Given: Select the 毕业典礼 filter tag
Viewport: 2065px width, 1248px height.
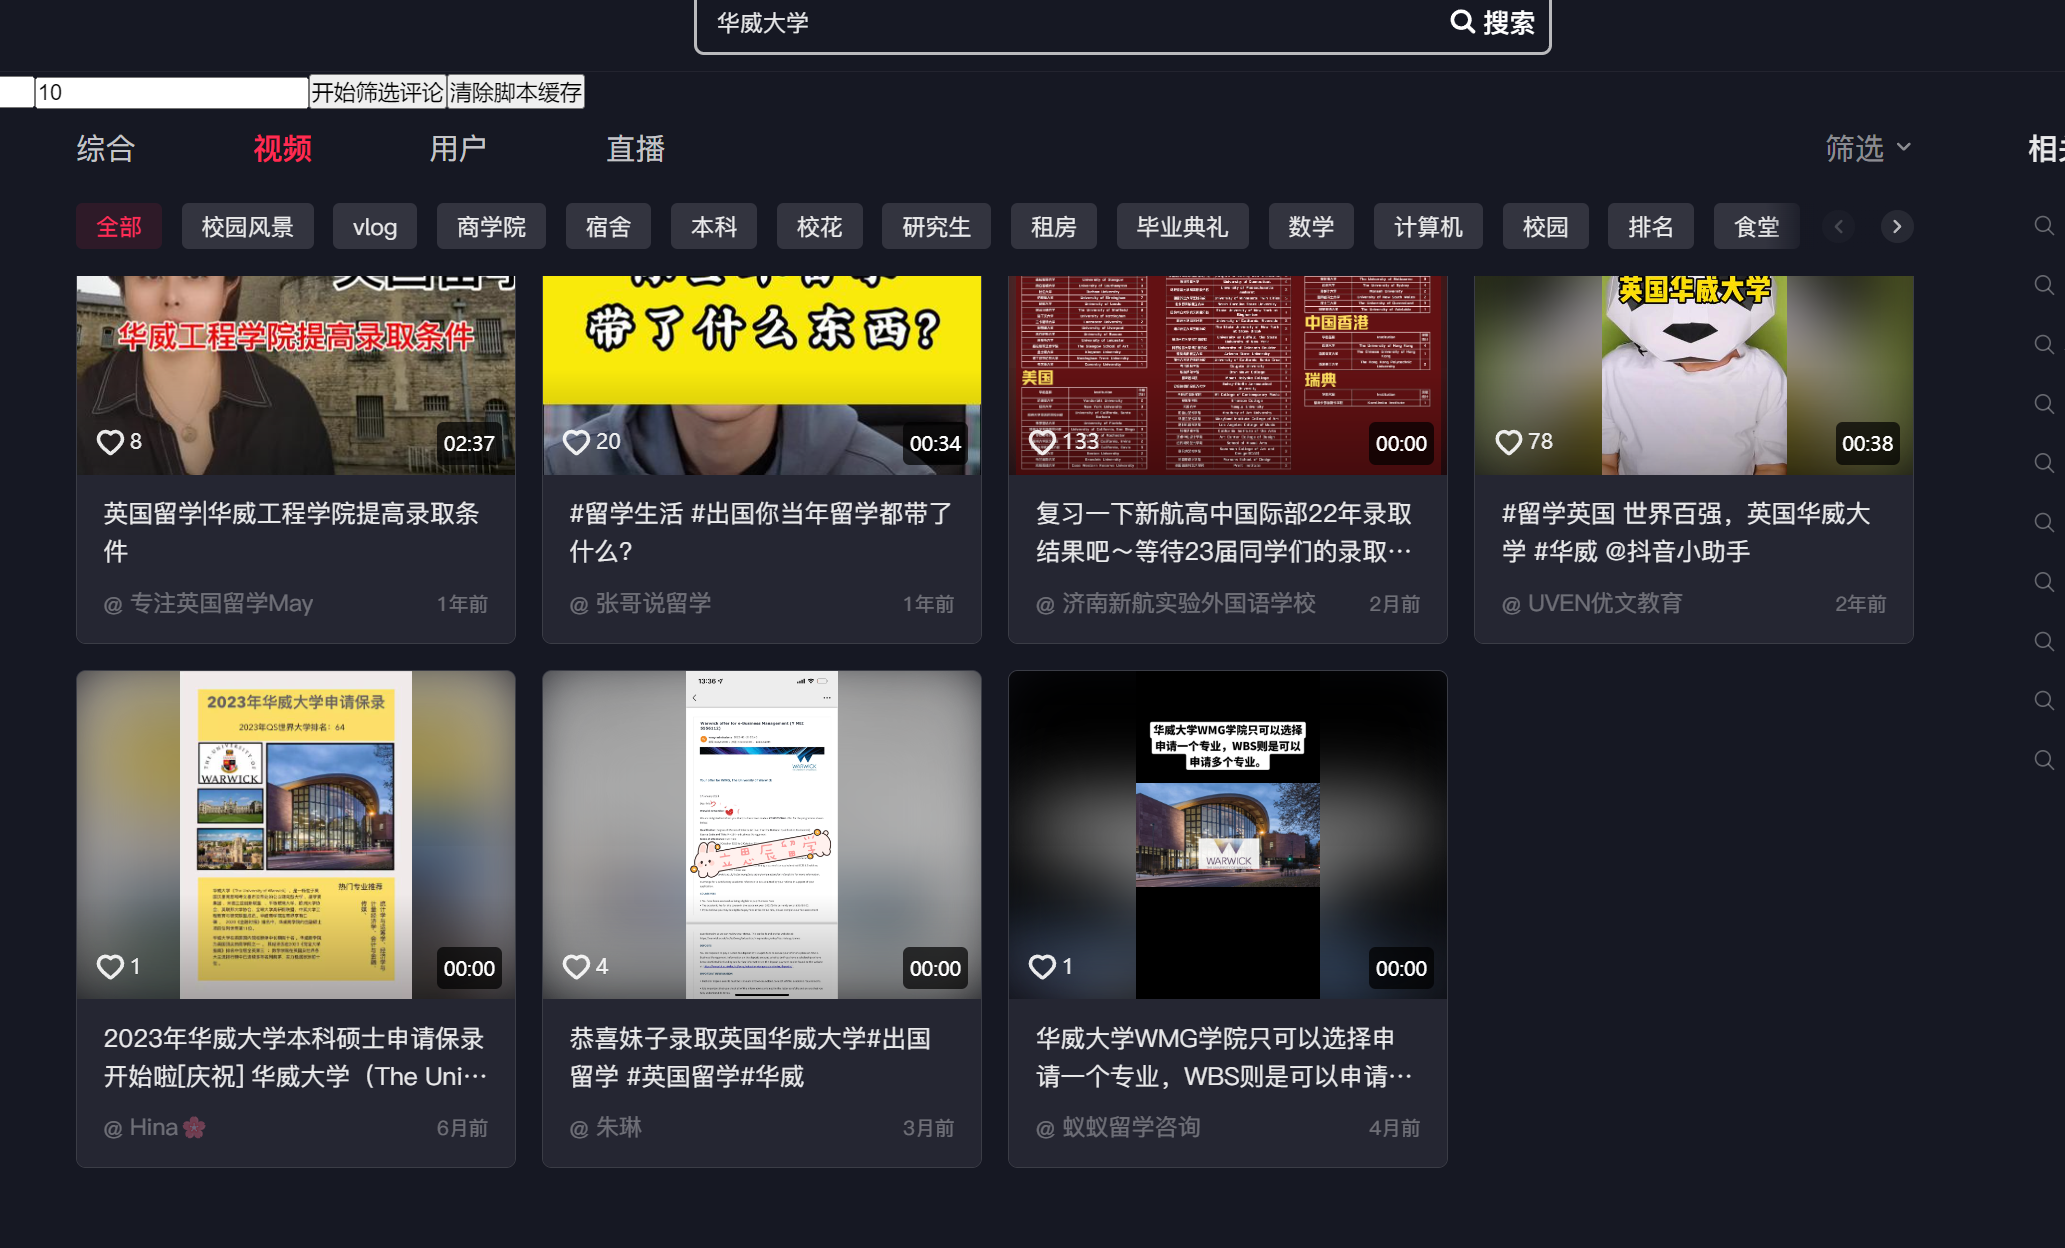Looking at the screenshot, I should pos(1182,226).
